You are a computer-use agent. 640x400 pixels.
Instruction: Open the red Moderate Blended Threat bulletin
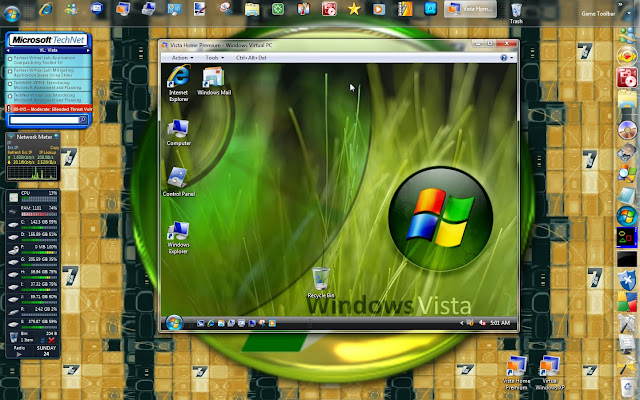pos(49,109)
